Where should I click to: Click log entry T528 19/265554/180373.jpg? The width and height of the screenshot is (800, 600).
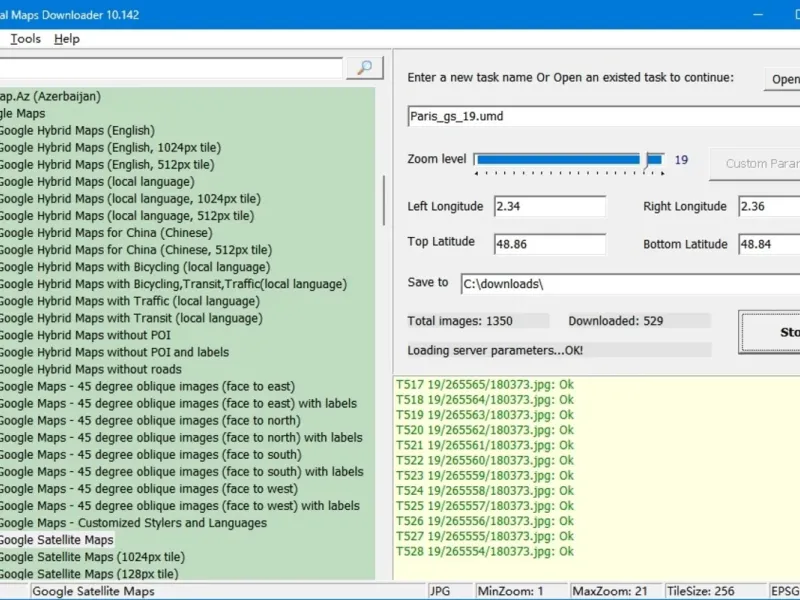(x=485, y=551)
